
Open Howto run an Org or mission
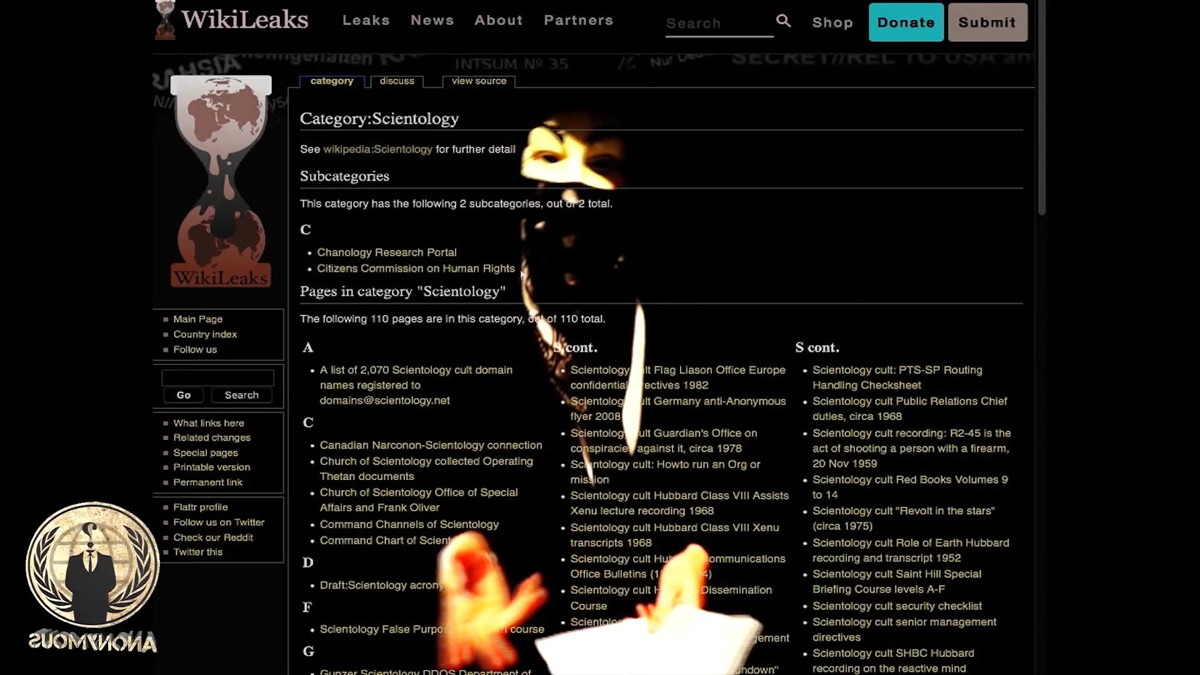click(665, 472)
